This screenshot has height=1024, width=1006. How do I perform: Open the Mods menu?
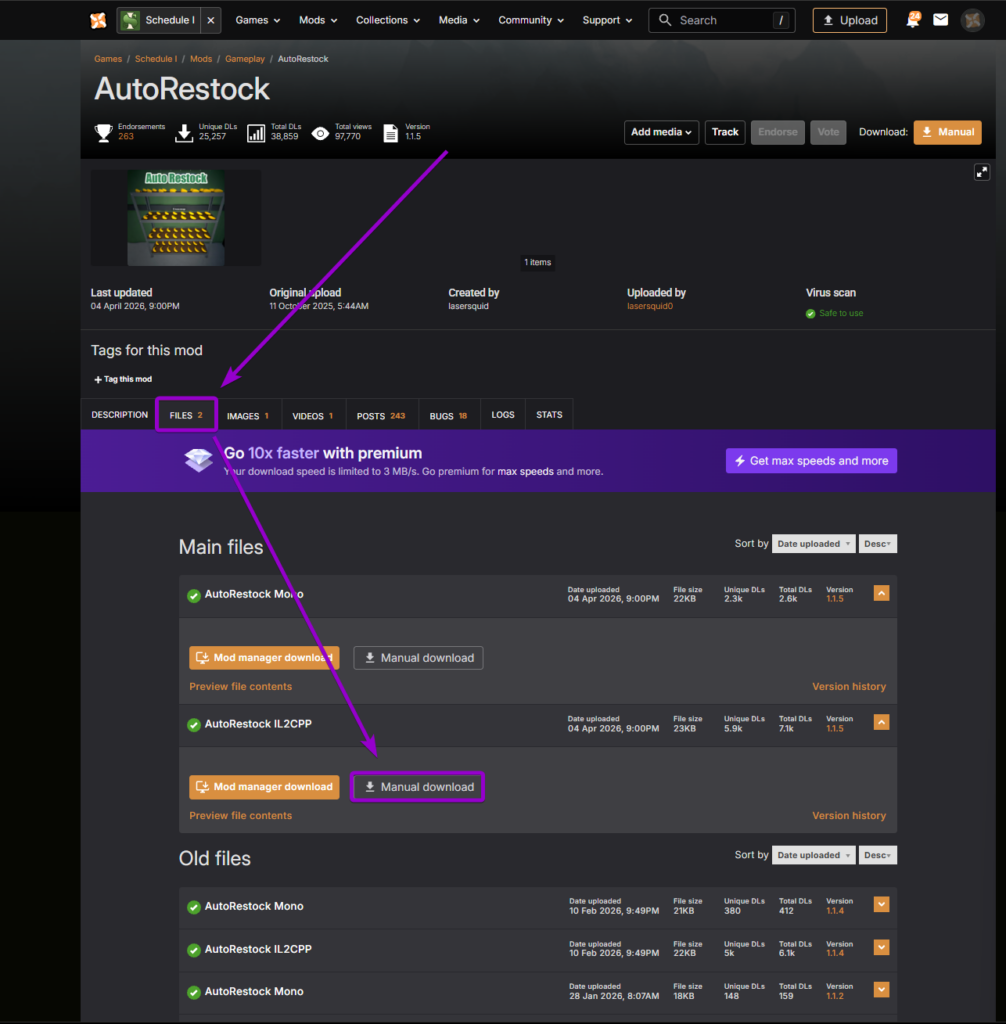pyautogui.click(x=317, y=20)
